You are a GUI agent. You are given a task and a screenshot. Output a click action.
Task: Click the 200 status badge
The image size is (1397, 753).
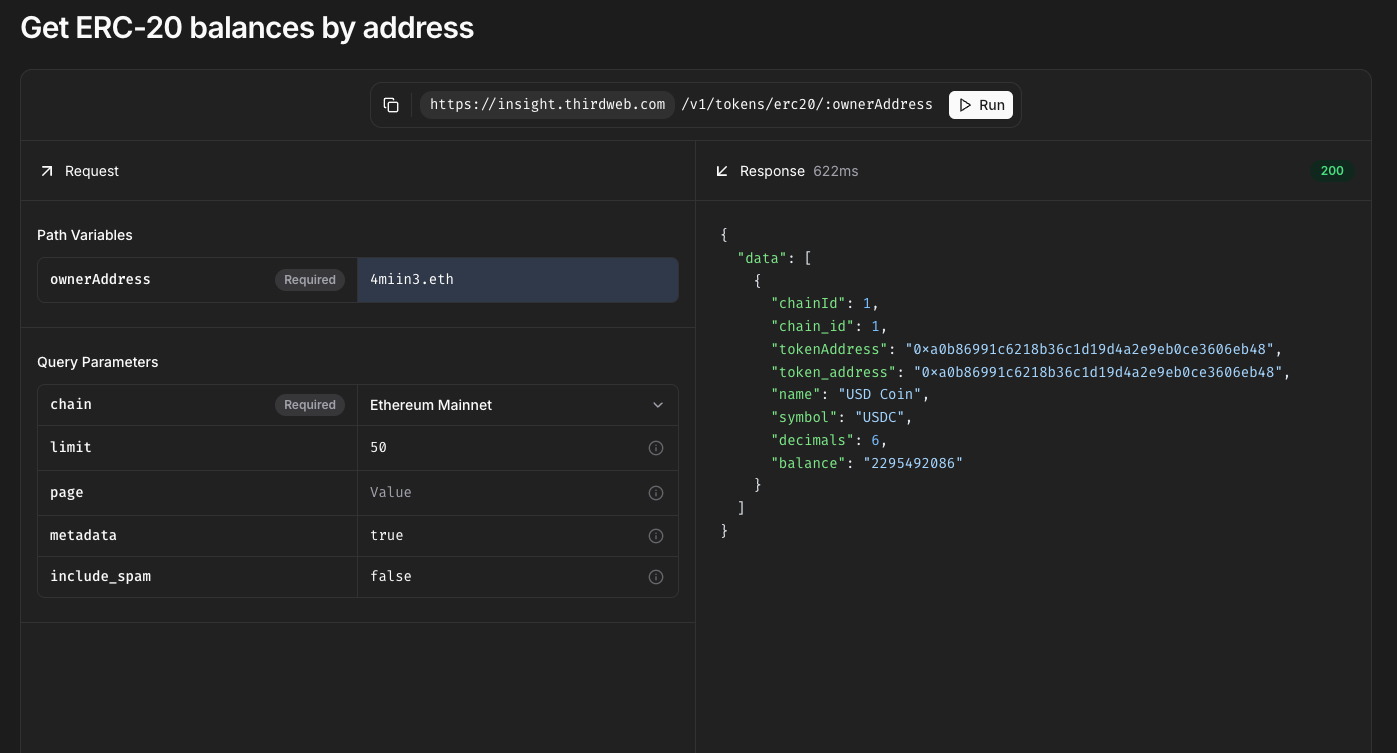click(x=1332, y=171)
